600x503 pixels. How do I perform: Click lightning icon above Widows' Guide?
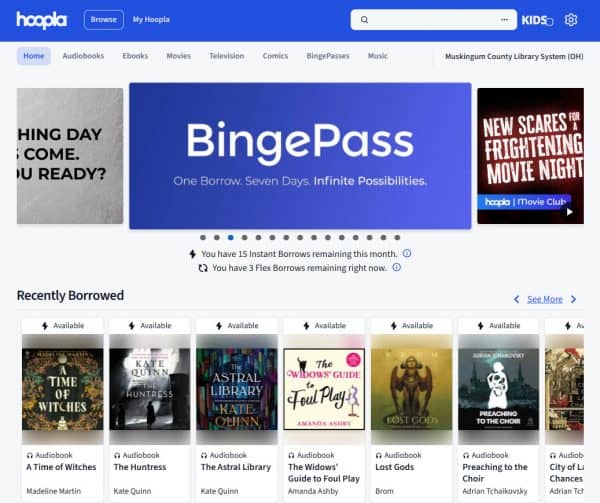(x=306, y=326)
